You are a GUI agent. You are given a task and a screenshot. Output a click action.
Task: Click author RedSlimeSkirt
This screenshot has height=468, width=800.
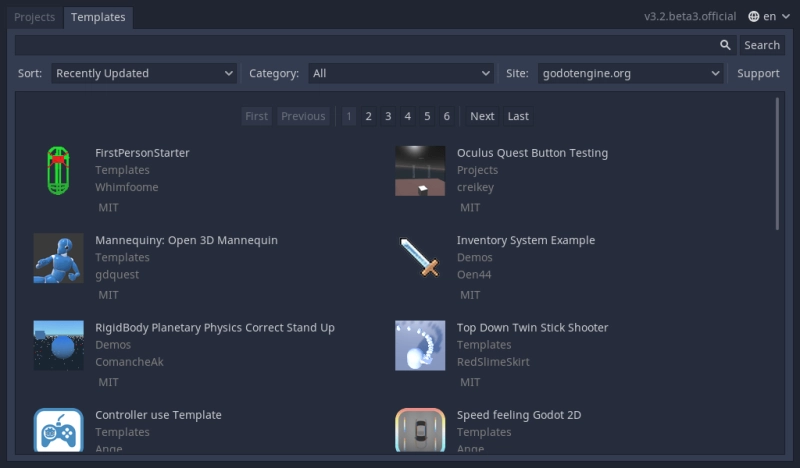click(x=493, y=362)
